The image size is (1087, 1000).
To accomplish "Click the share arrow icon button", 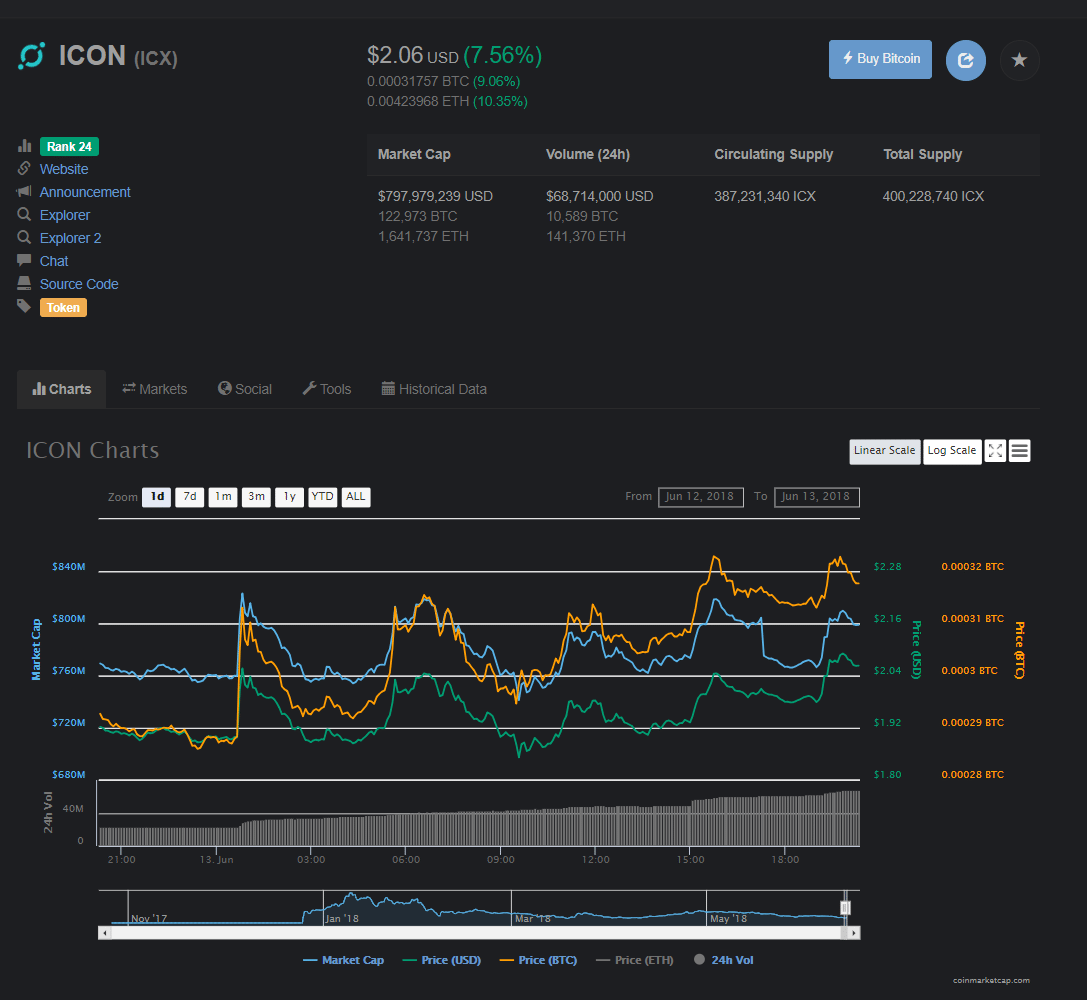I will [965, 60].
